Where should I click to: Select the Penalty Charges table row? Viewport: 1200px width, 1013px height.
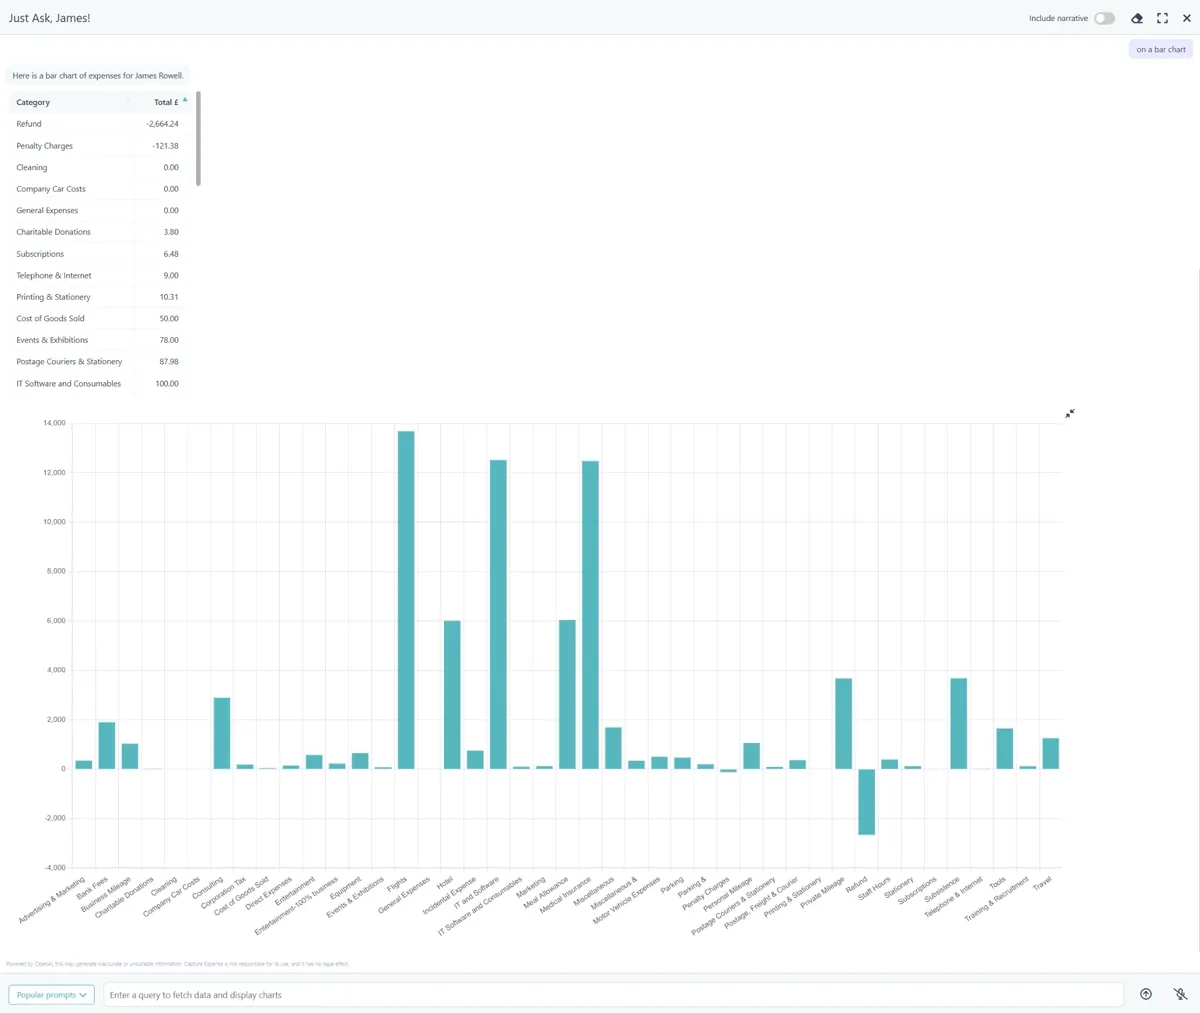pyautogui.click(x=100, y=146)
